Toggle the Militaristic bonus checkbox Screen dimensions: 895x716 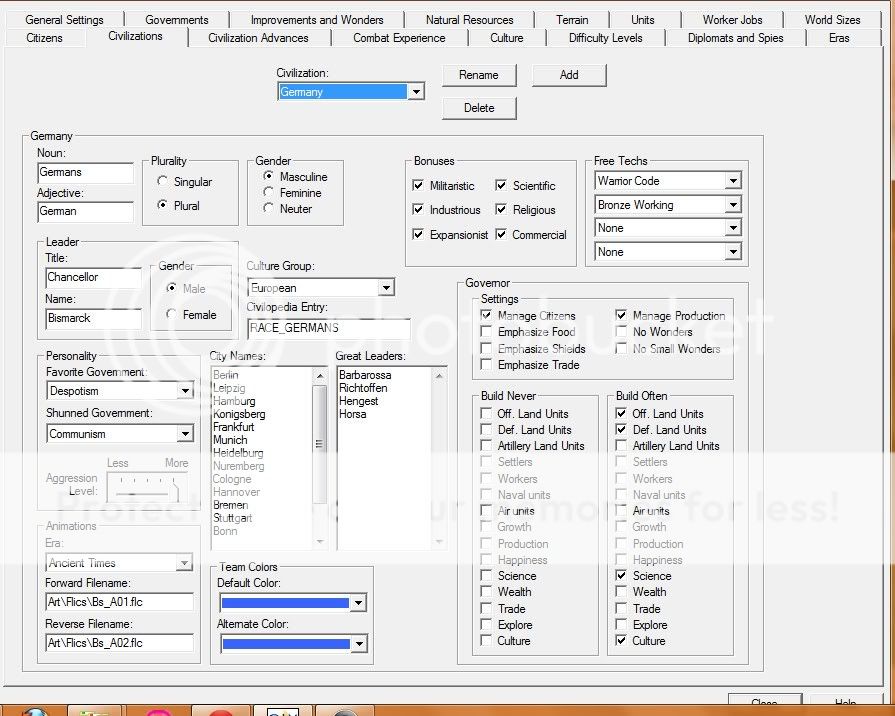[x=418, y=186]
